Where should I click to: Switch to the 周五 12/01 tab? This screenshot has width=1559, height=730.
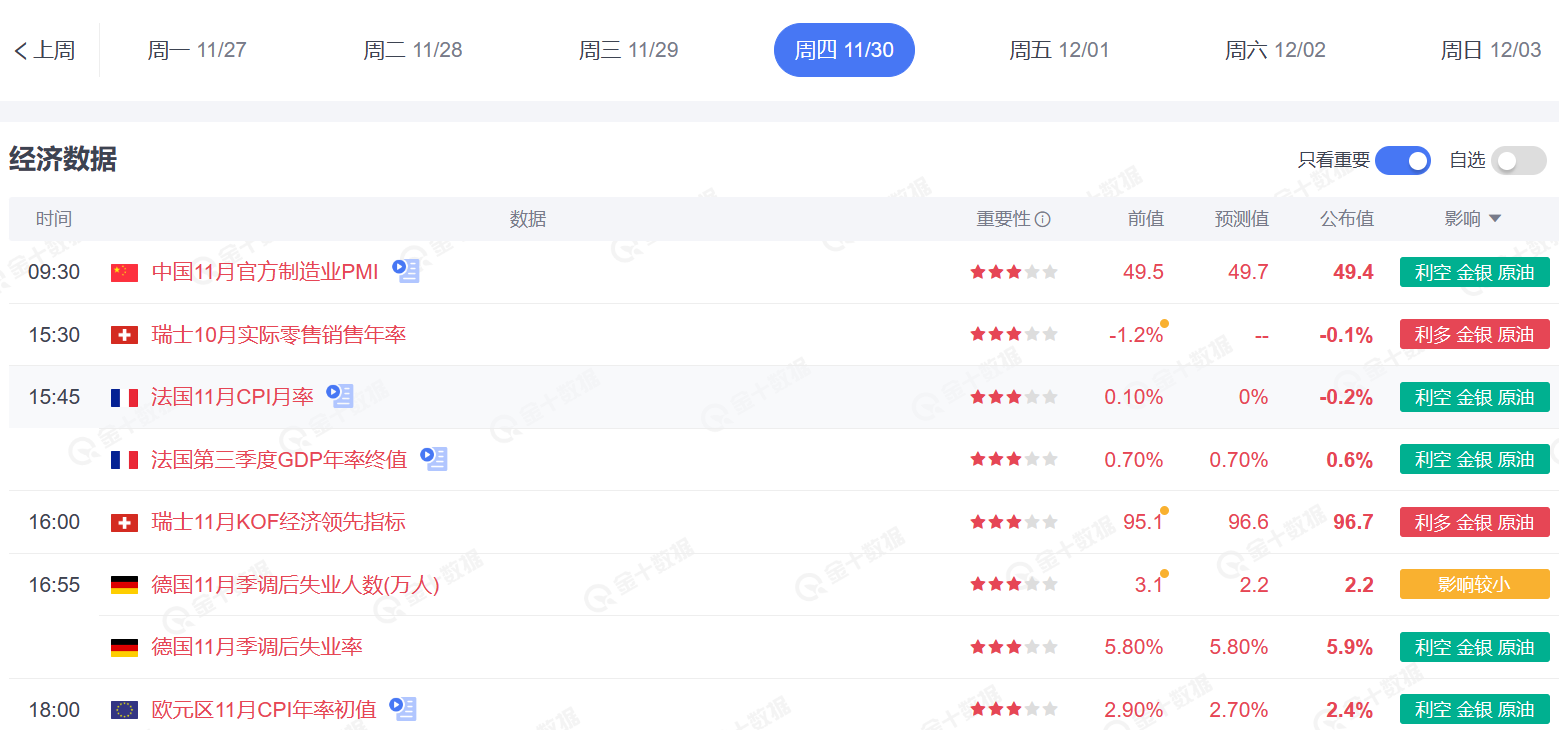point(1060,49)
